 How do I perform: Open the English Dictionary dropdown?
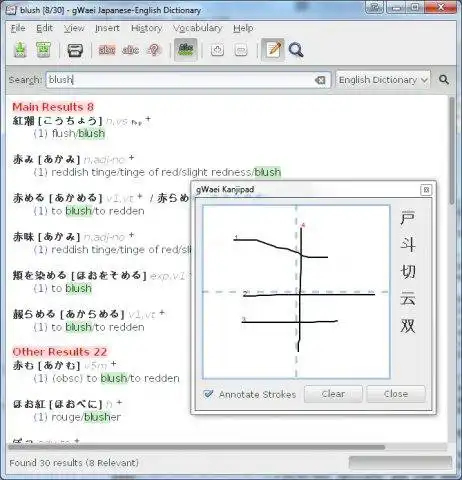pos(383,80)
